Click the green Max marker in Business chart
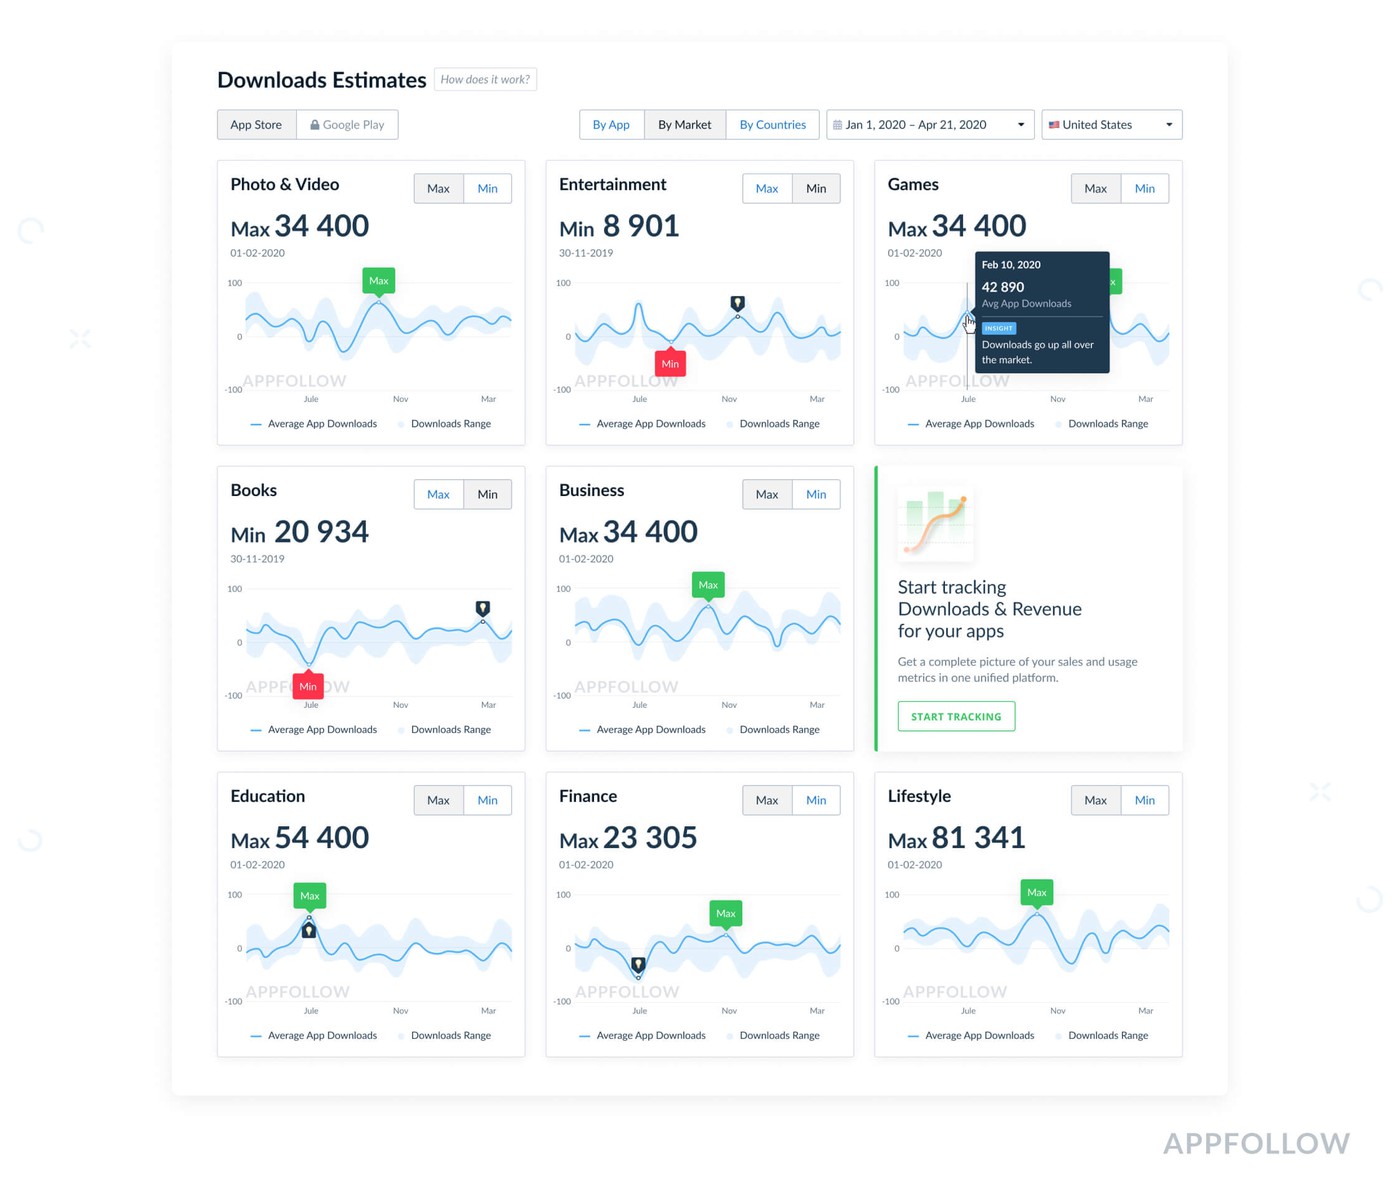This screenshot has width=1400, height=1179. (708, 585)
